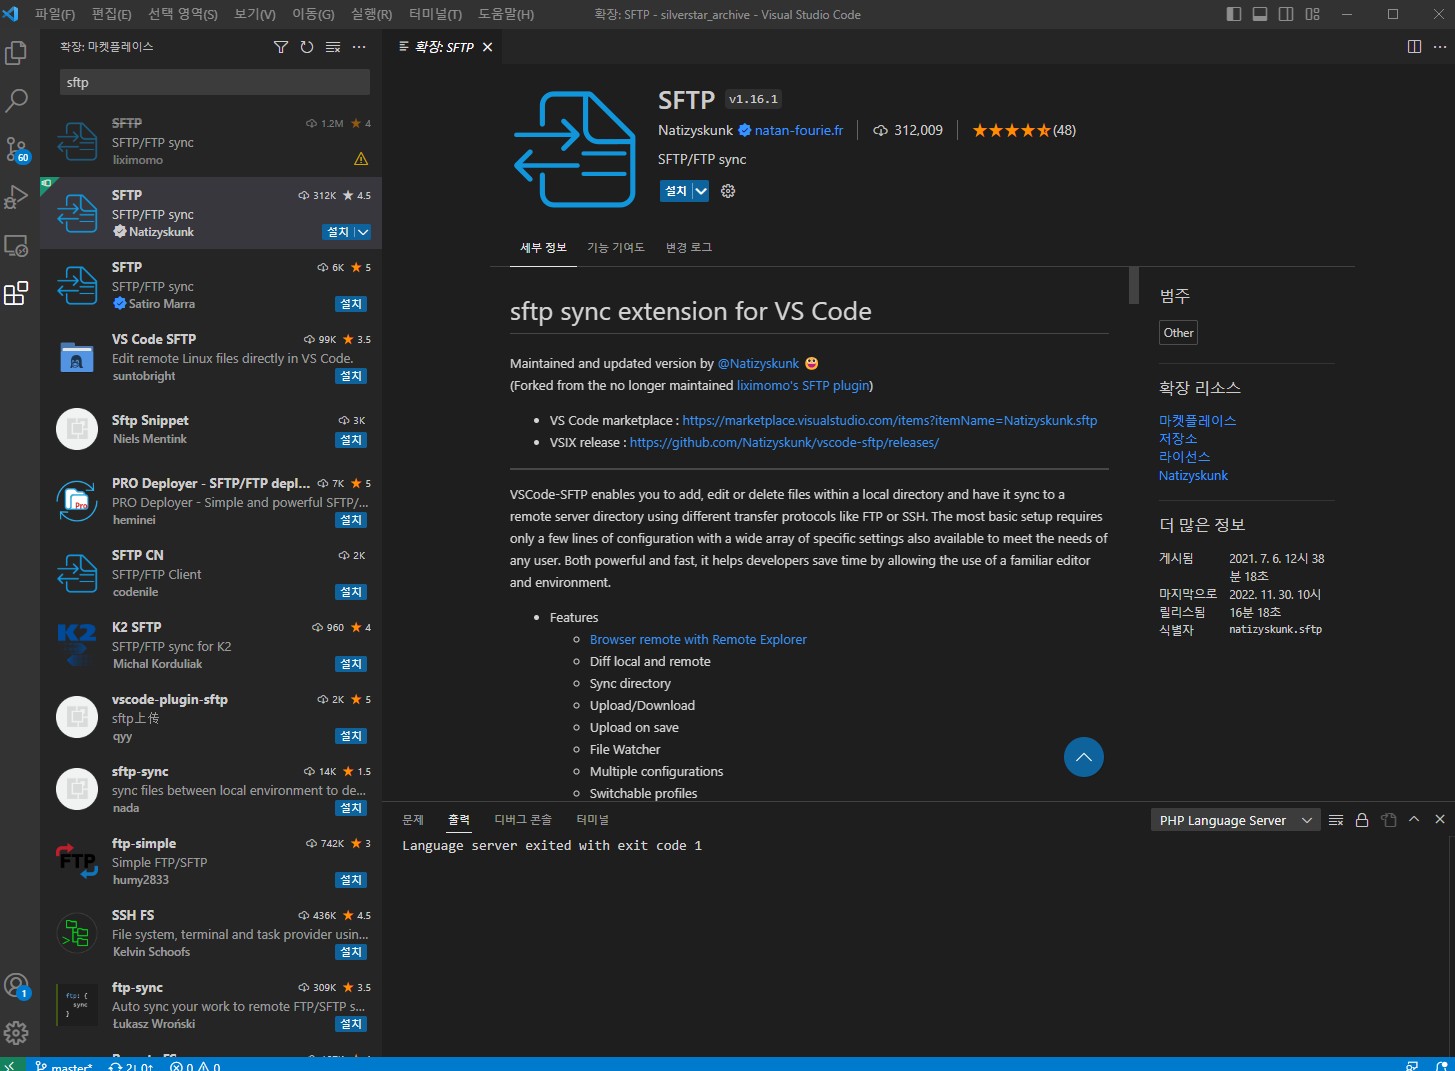Open the 터미널(T) menu
The height and width of the screenshot is (1071, 1455).
(435, 14)
